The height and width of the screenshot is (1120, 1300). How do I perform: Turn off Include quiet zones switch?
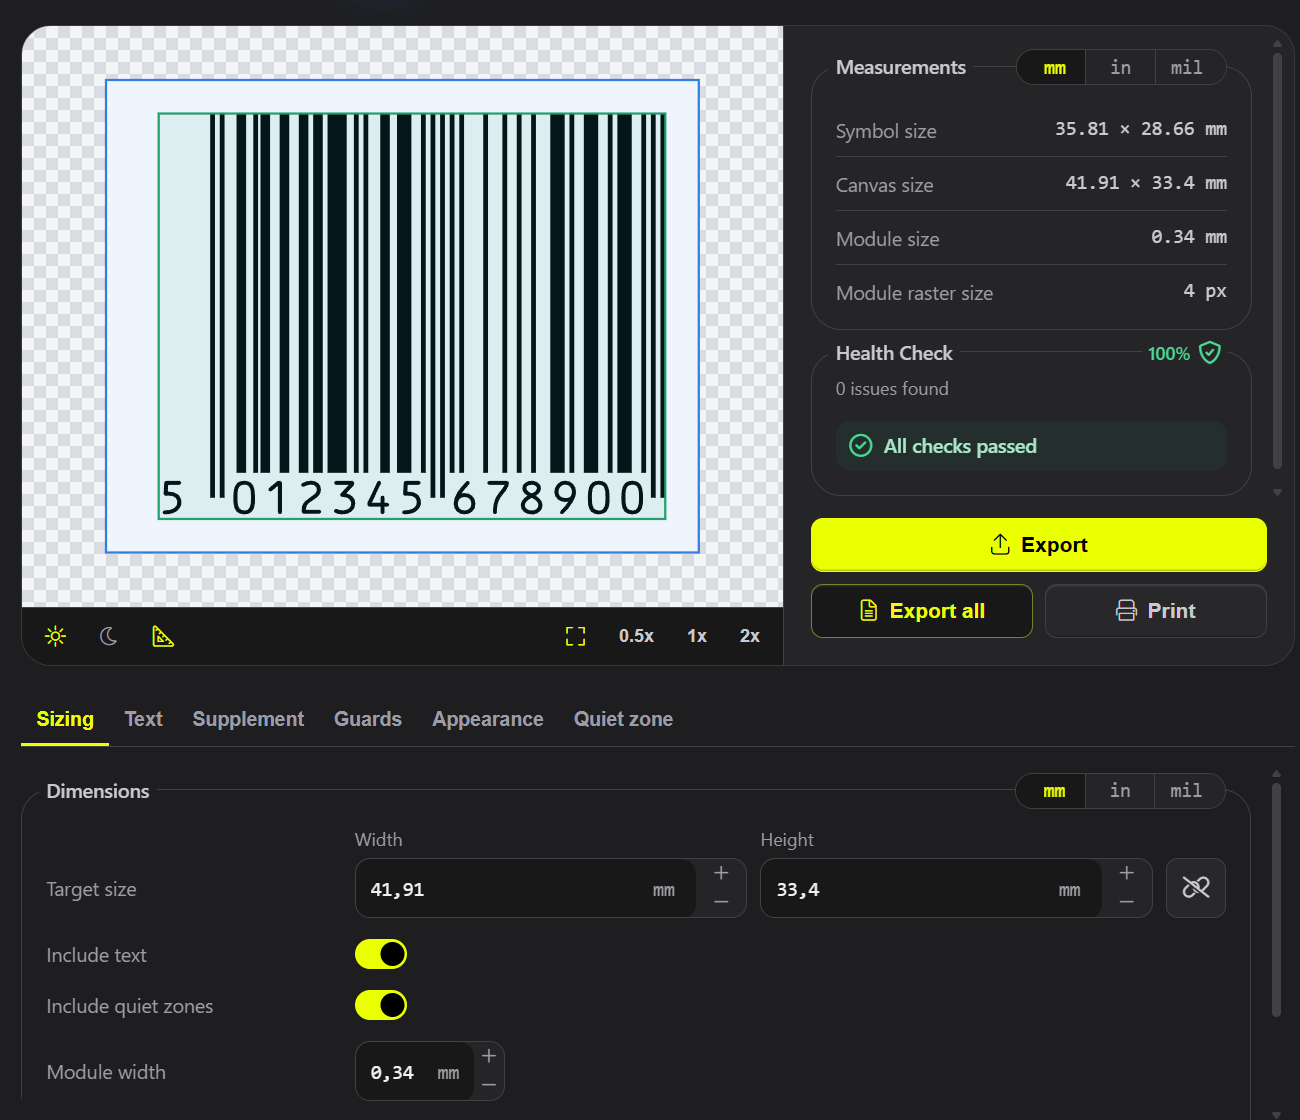pyautogui.click(x=381, y=1005)
